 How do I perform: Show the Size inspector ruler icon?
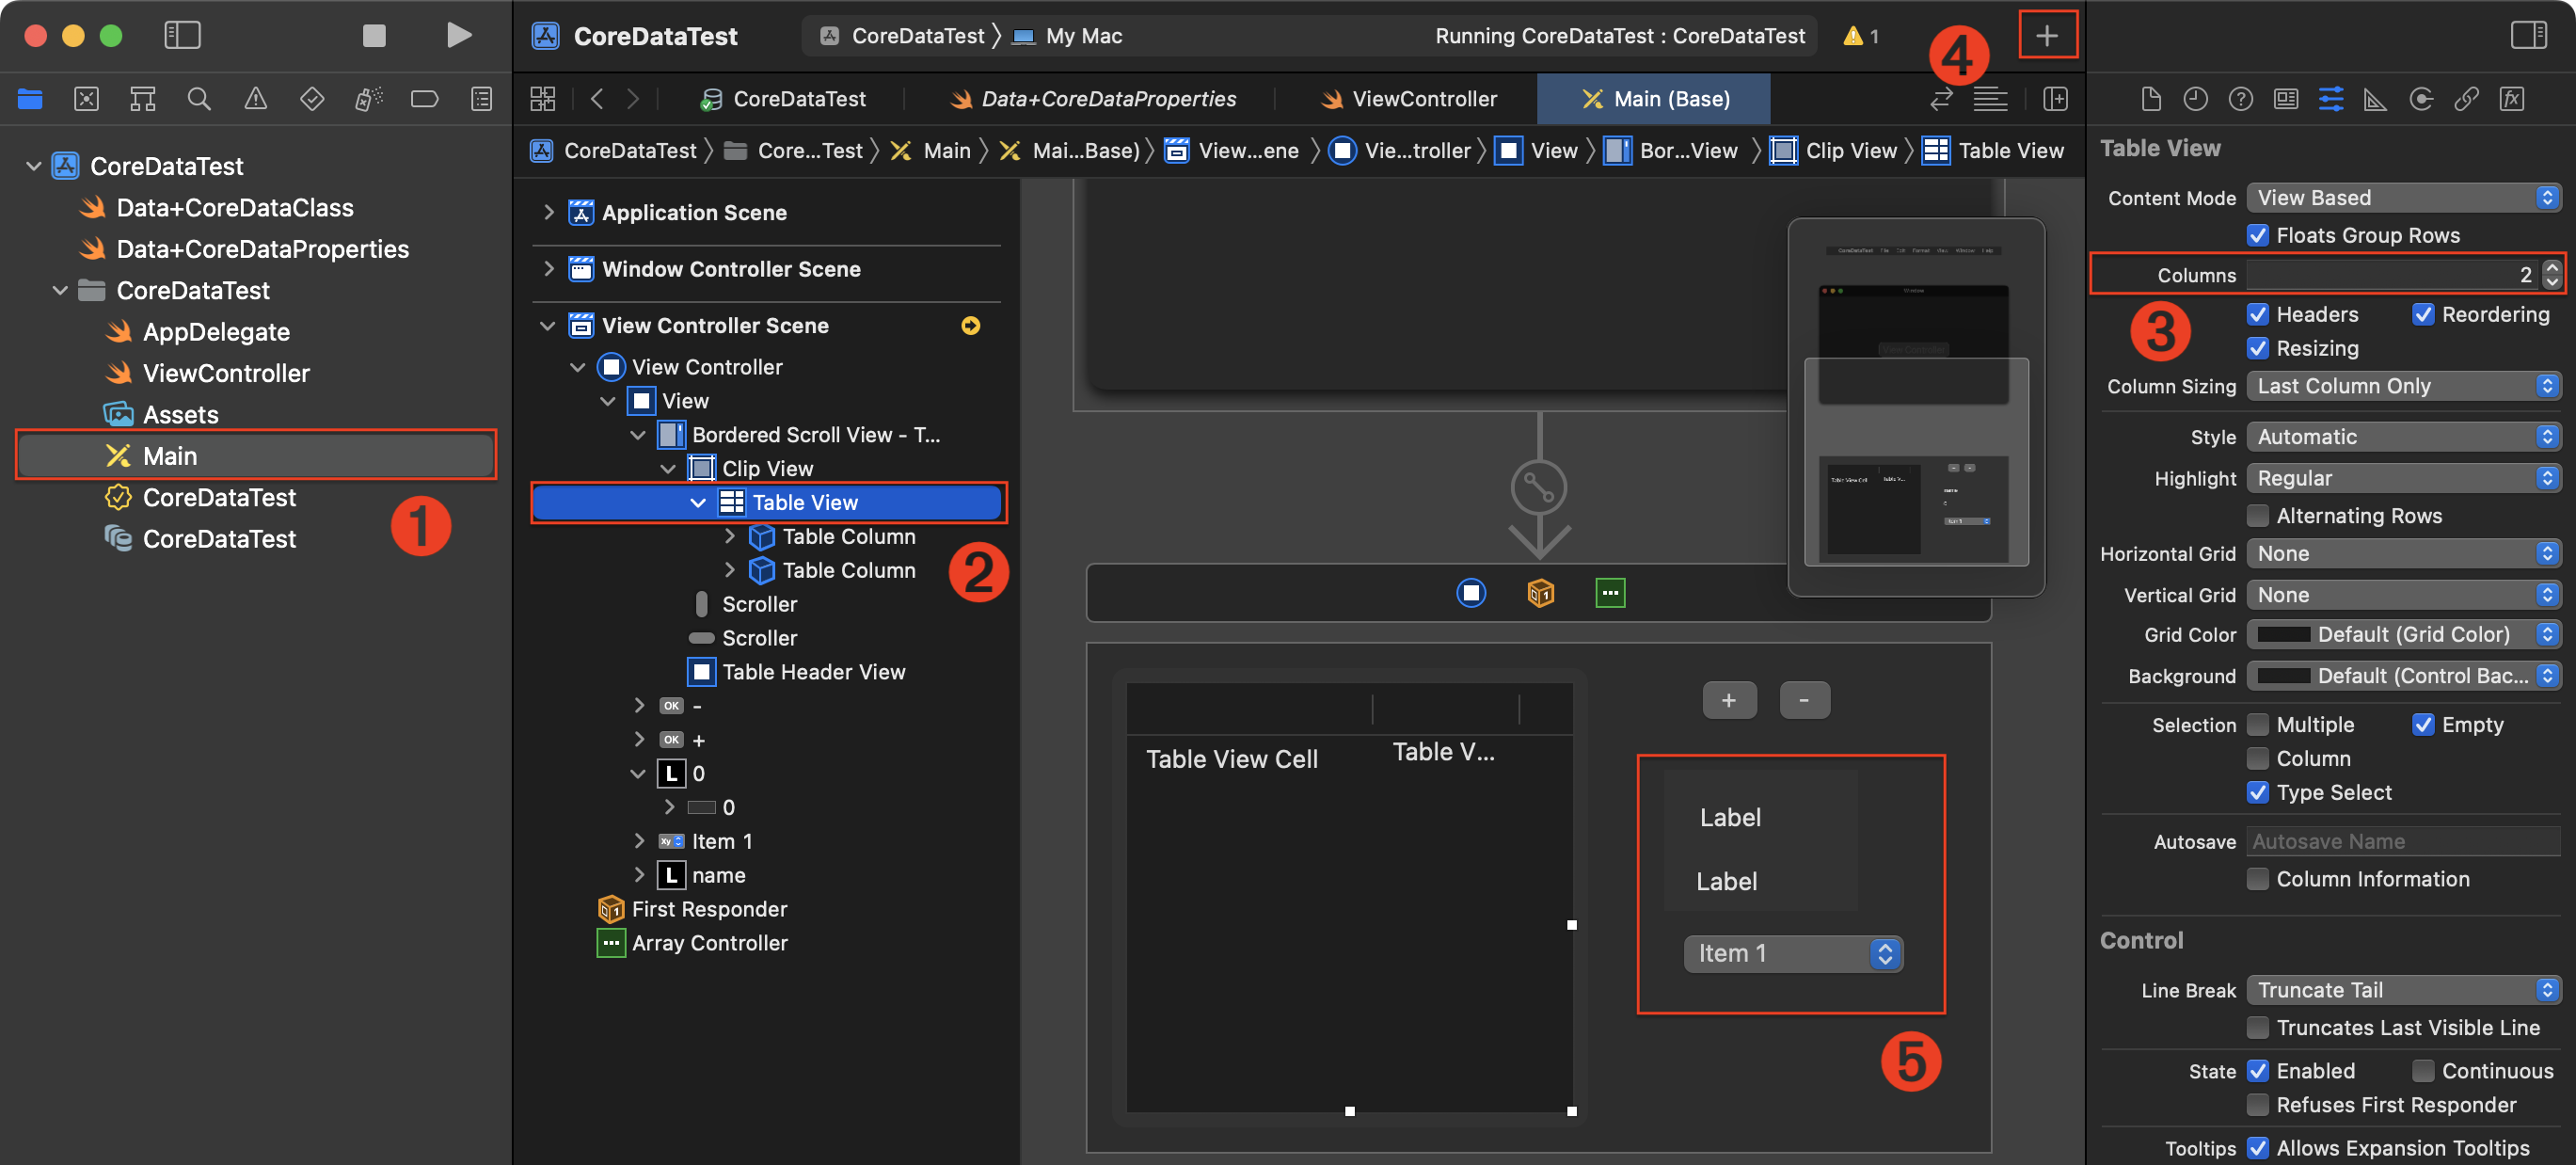tap(2375, 99)
